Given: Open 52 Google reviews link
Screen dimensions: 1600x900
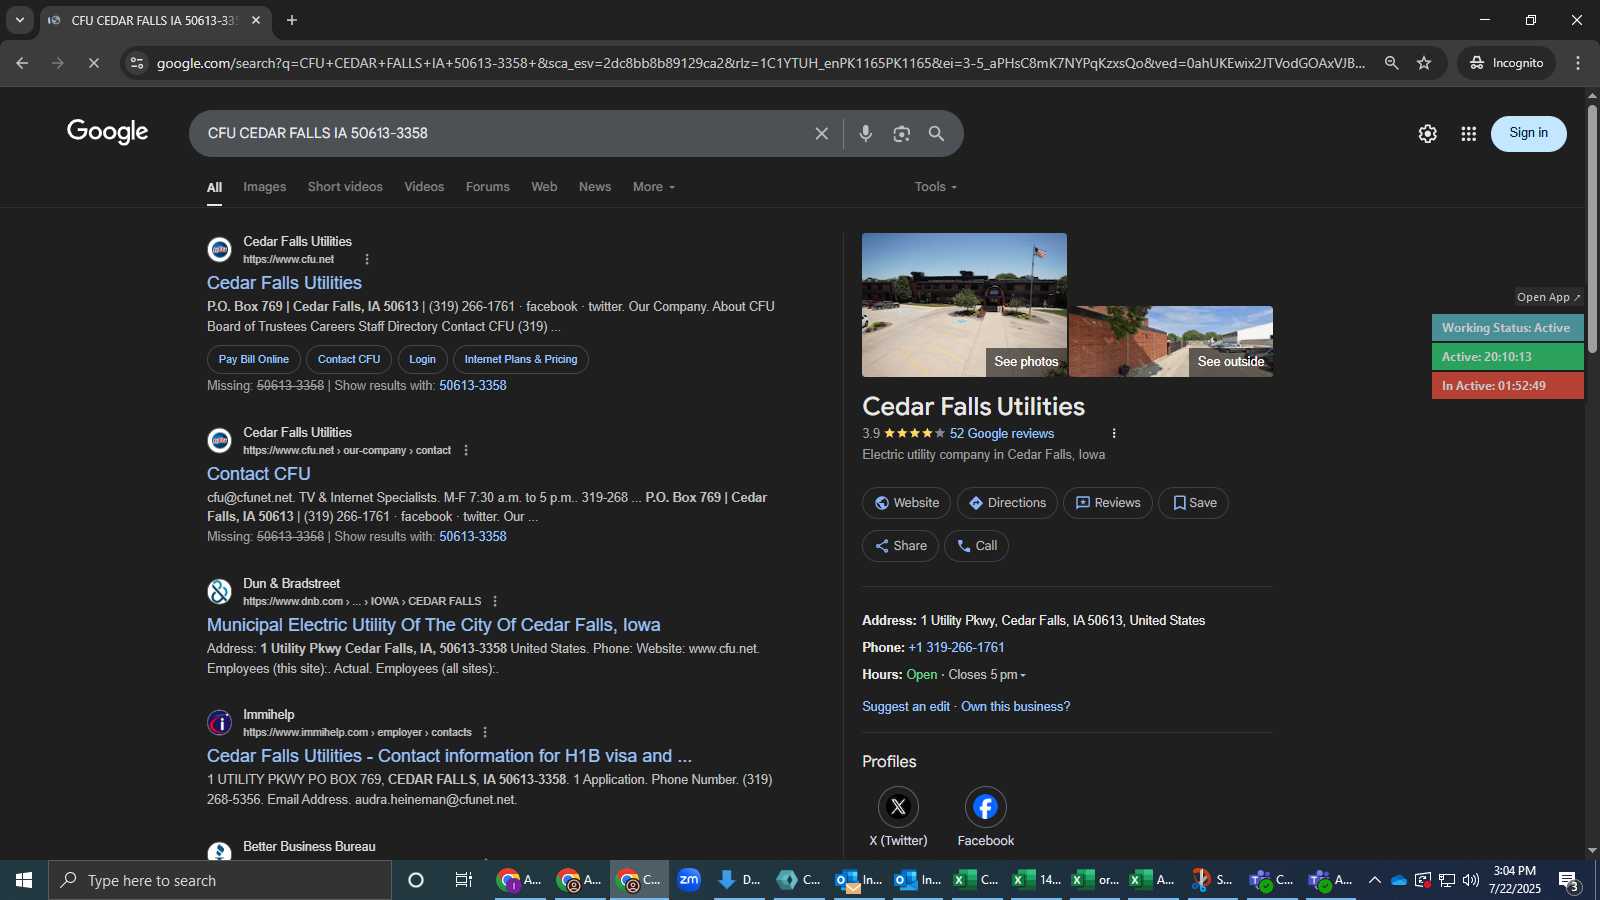Looking at the screenshot, I should [x=1001, y=433].
